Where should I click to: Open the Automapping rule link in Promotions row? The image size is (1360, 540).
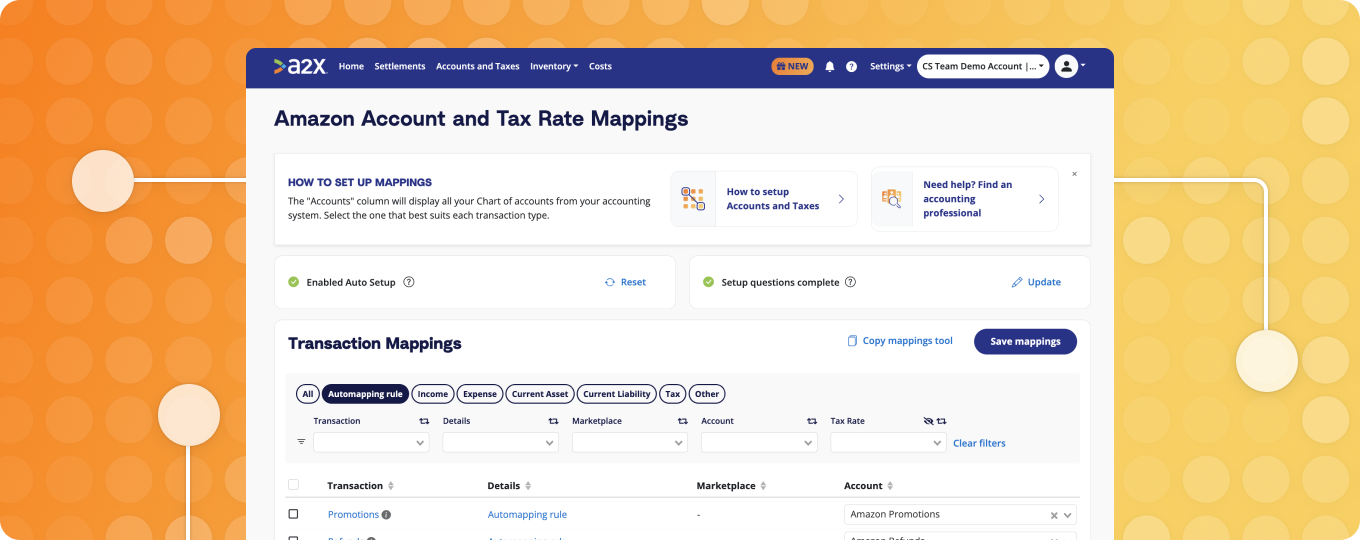(x=527, y=515)
